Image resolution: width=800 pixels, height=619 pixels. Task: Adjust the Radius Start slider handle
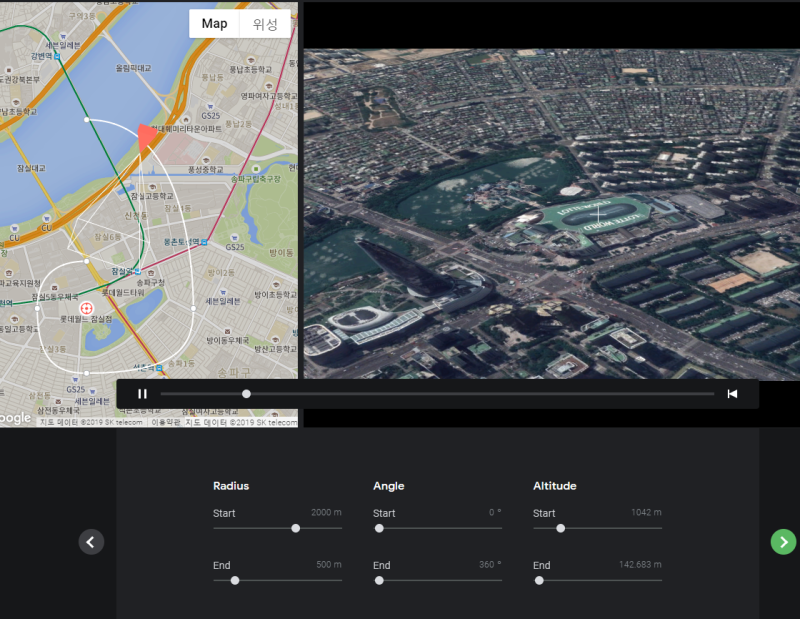pyautogui.click(x=295, y=528)
